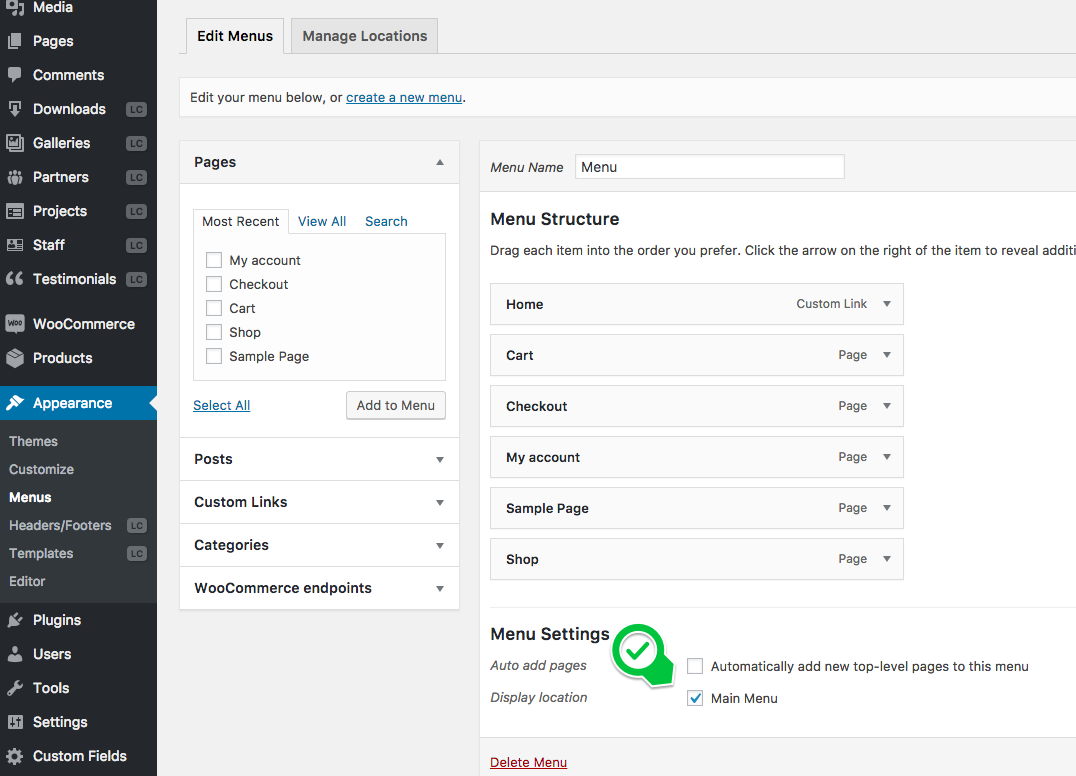Enable automatically add new top-level pages
The image size is (1076, 776).
tap(695, 666)
